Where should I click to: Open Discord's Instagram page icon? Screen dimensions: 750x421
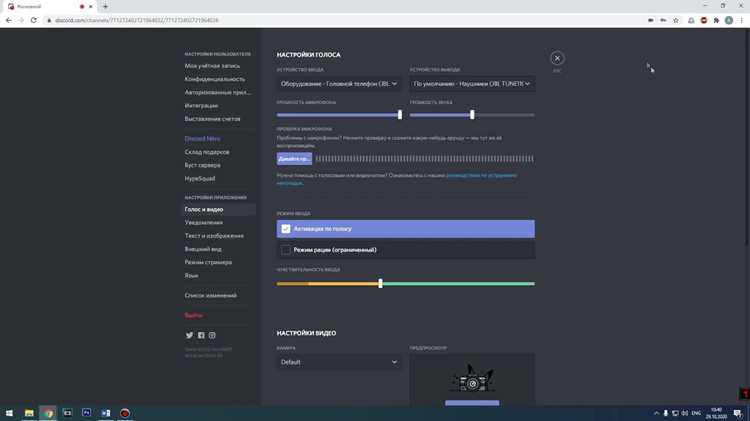point(212,335)
